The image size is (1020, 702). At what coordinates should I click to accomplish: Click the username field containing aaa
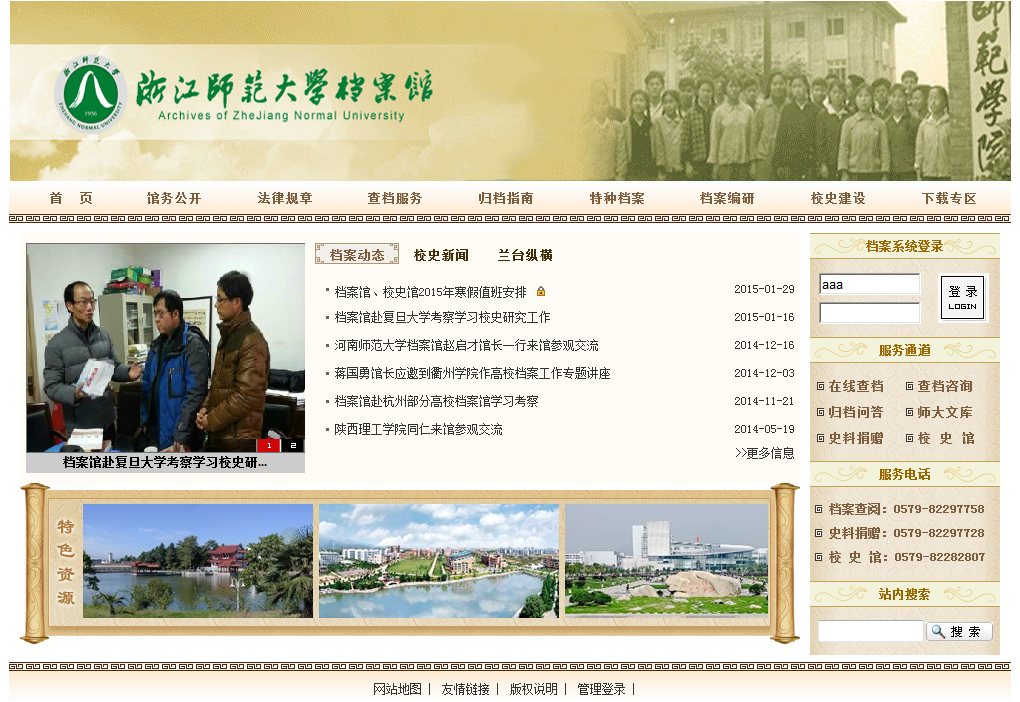pyautogui.click(x=869, y=285)
